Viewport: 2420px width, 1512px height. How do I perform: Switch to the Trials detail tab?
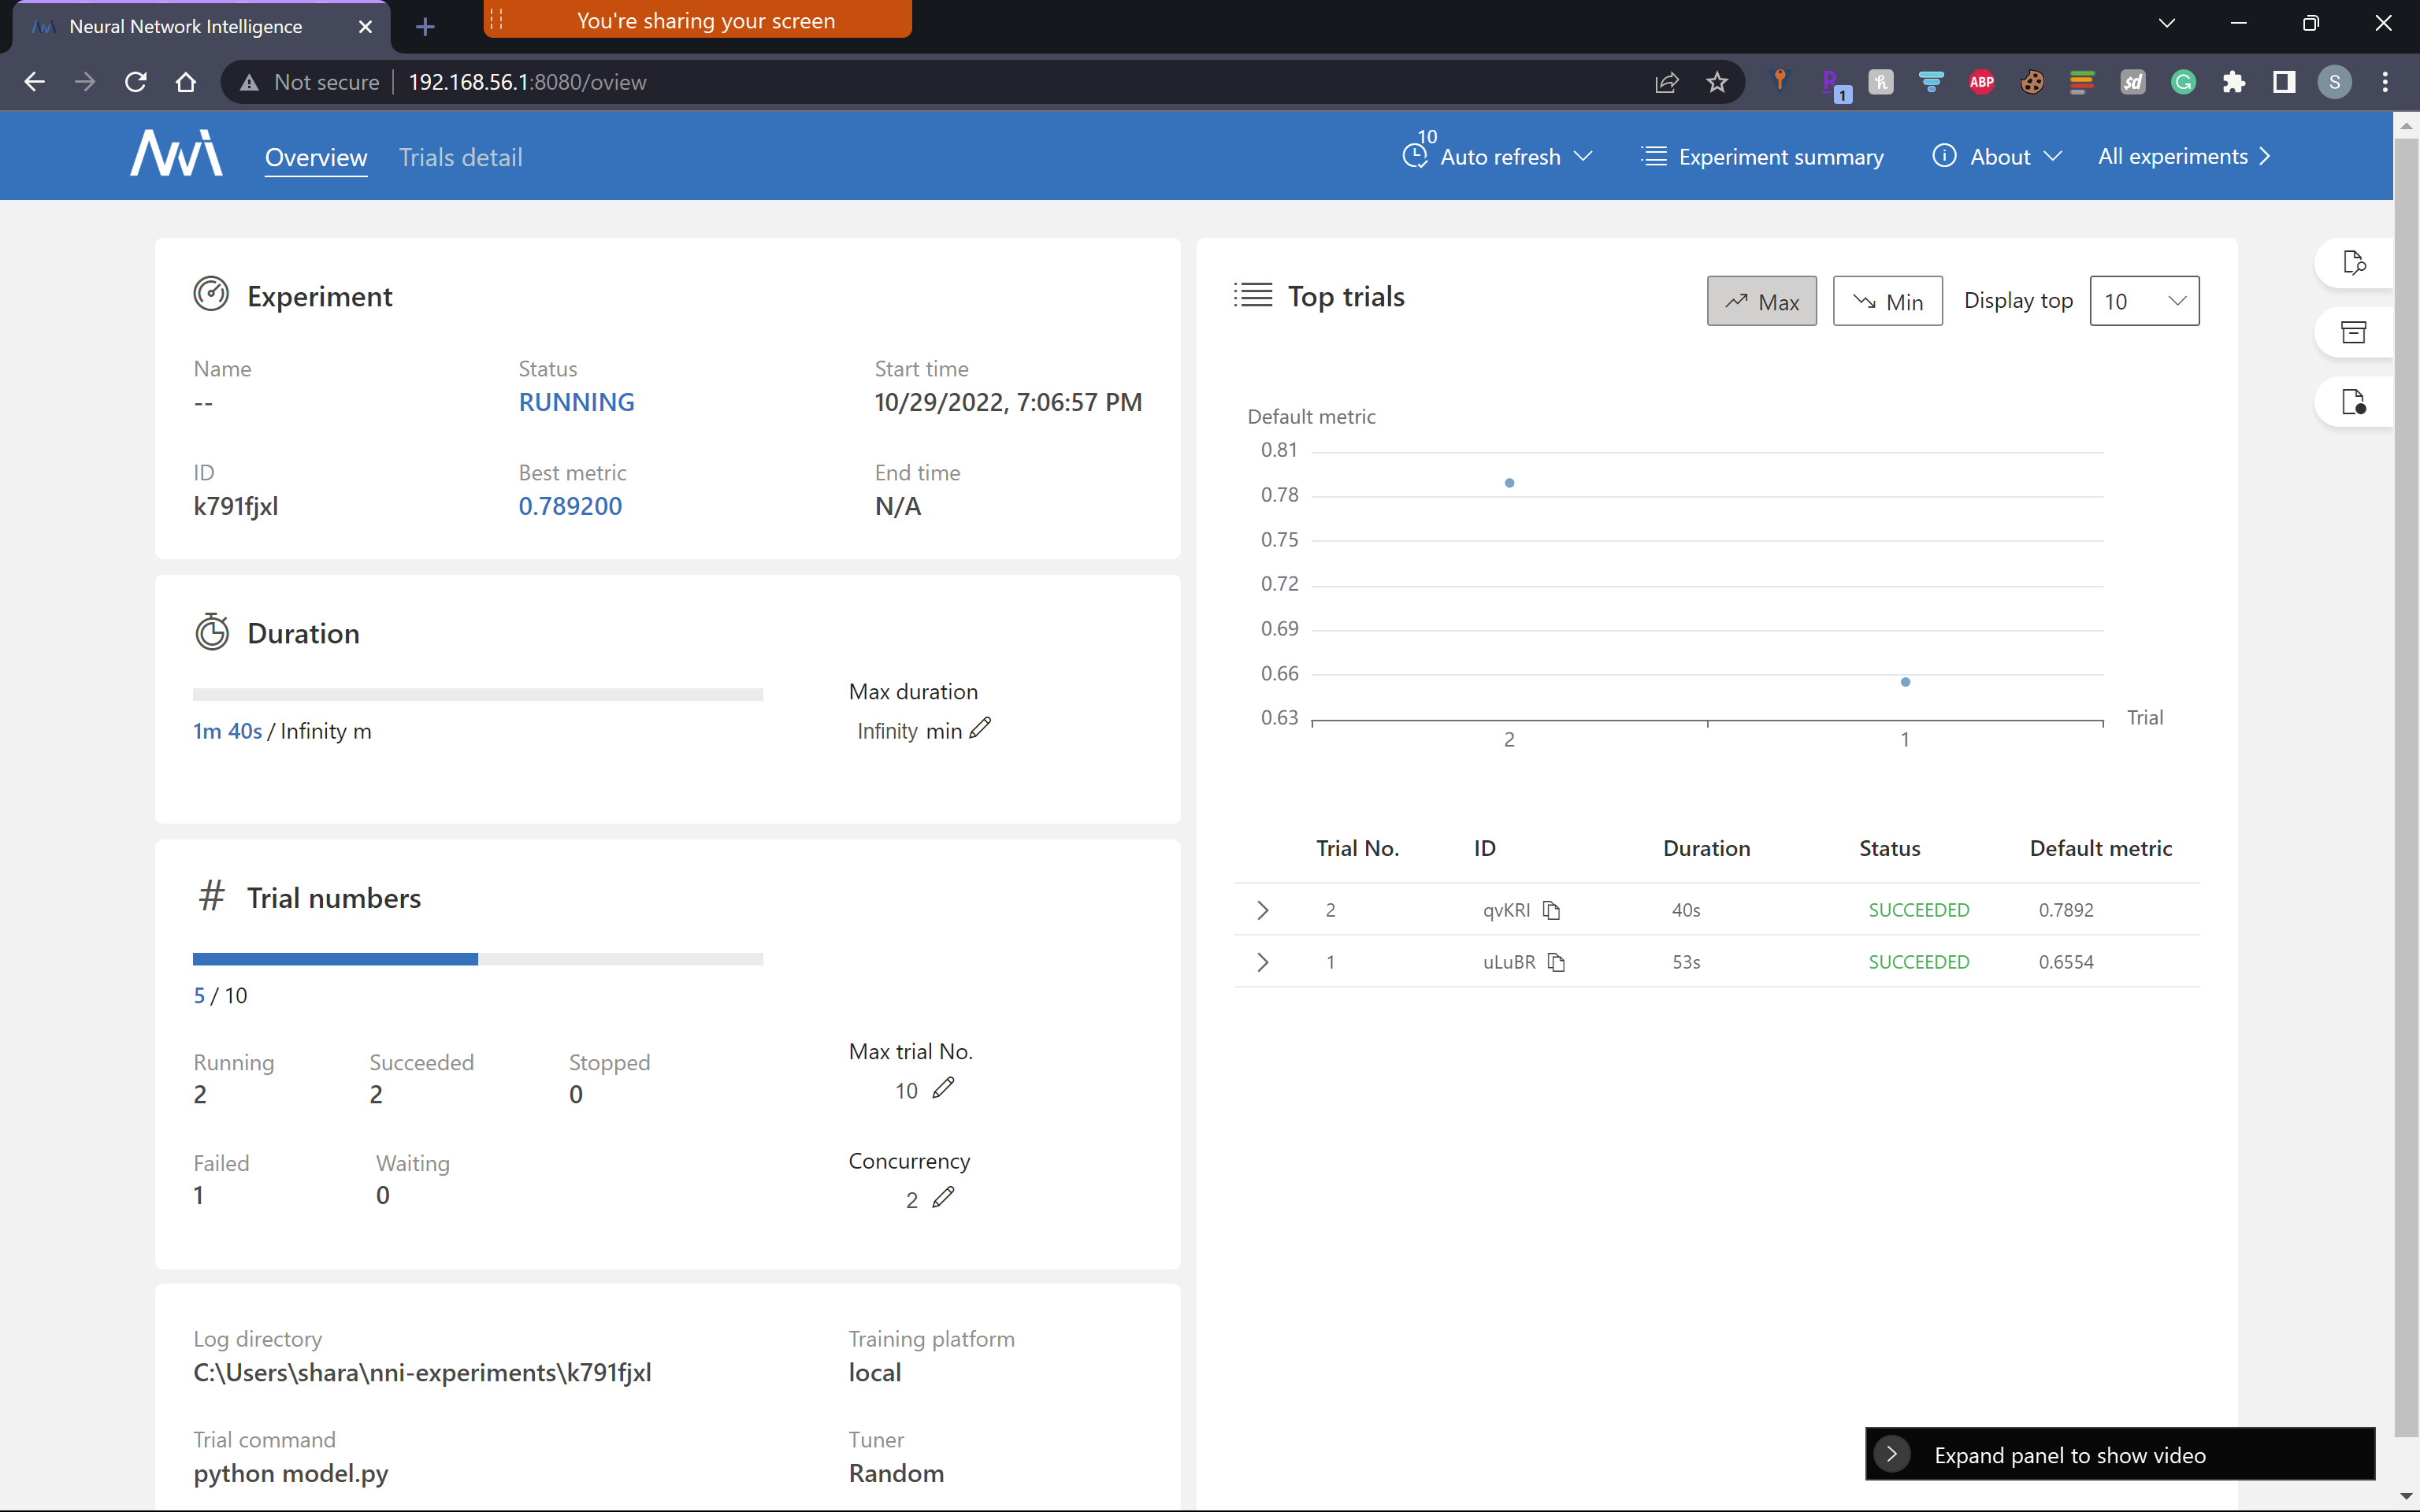(x=460, y=157)
